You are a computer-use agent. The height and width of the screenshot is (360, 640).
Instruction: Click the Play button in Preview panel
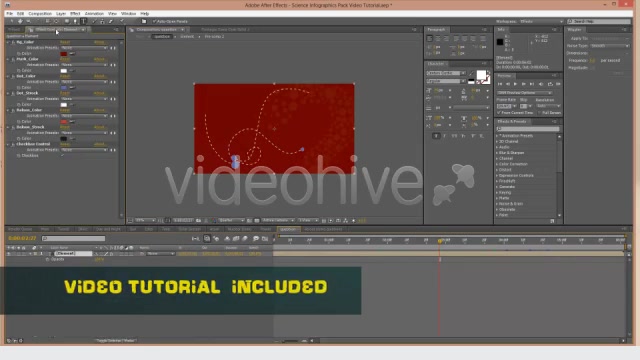coord(516,84)
